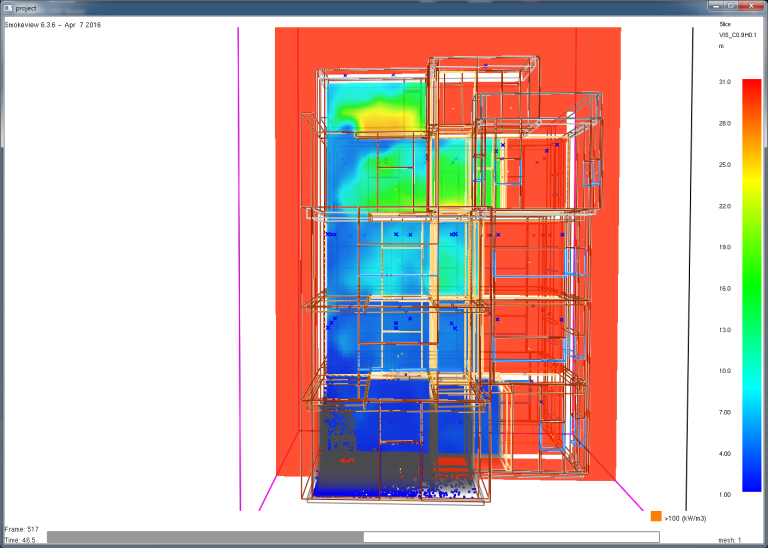This screenshot has width=768, height=548.
Task: Select the 31.0 label on the colorbar
Action: click(724, 82)
